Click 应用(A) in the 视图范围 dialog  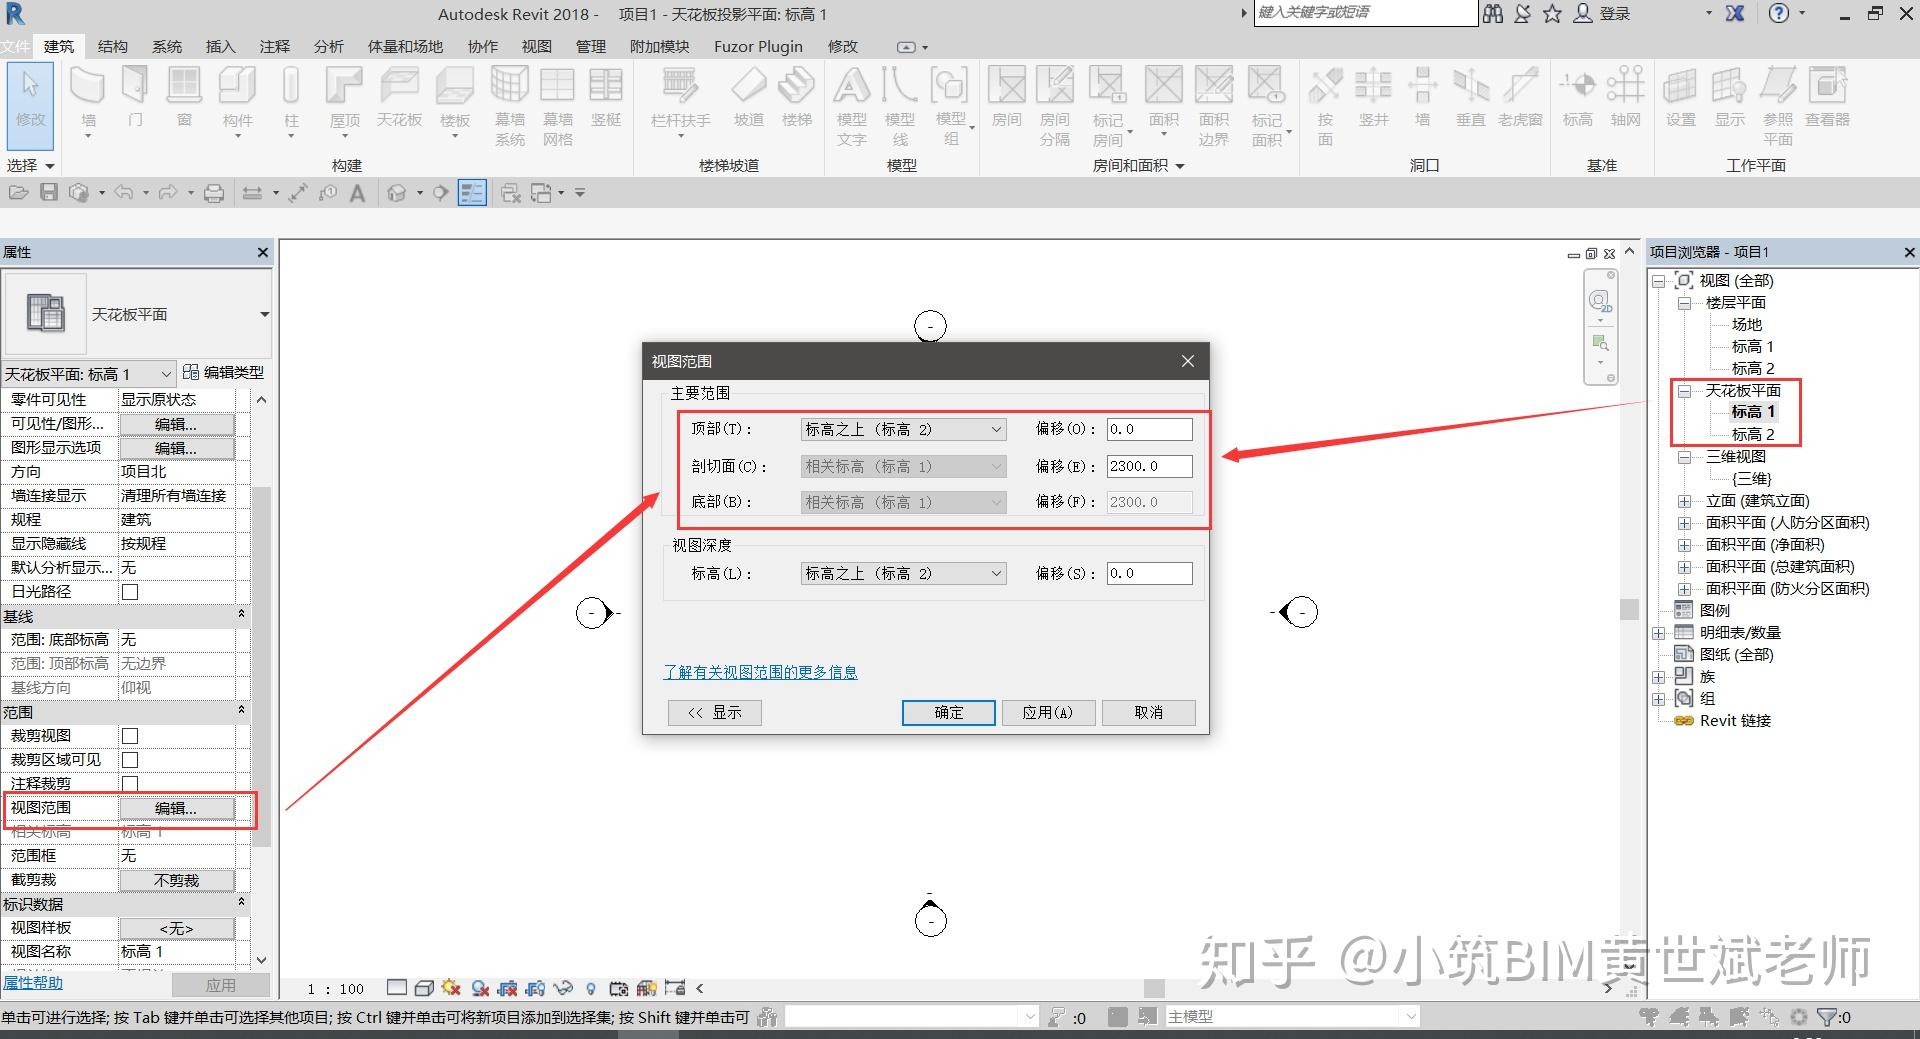(1048, 712)
